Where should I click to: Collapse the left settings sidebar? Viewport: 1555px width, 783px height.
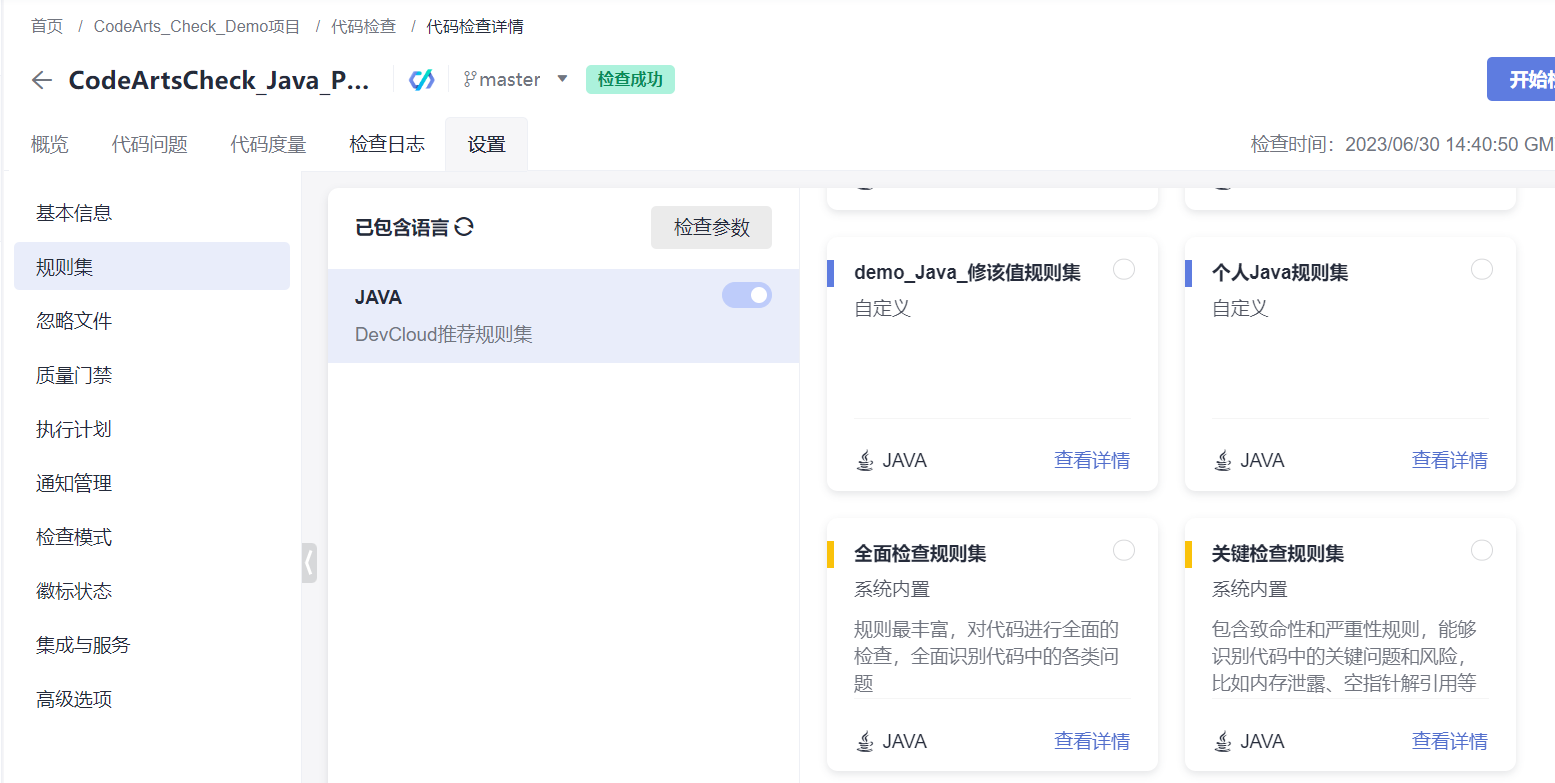tap(309, 563)
